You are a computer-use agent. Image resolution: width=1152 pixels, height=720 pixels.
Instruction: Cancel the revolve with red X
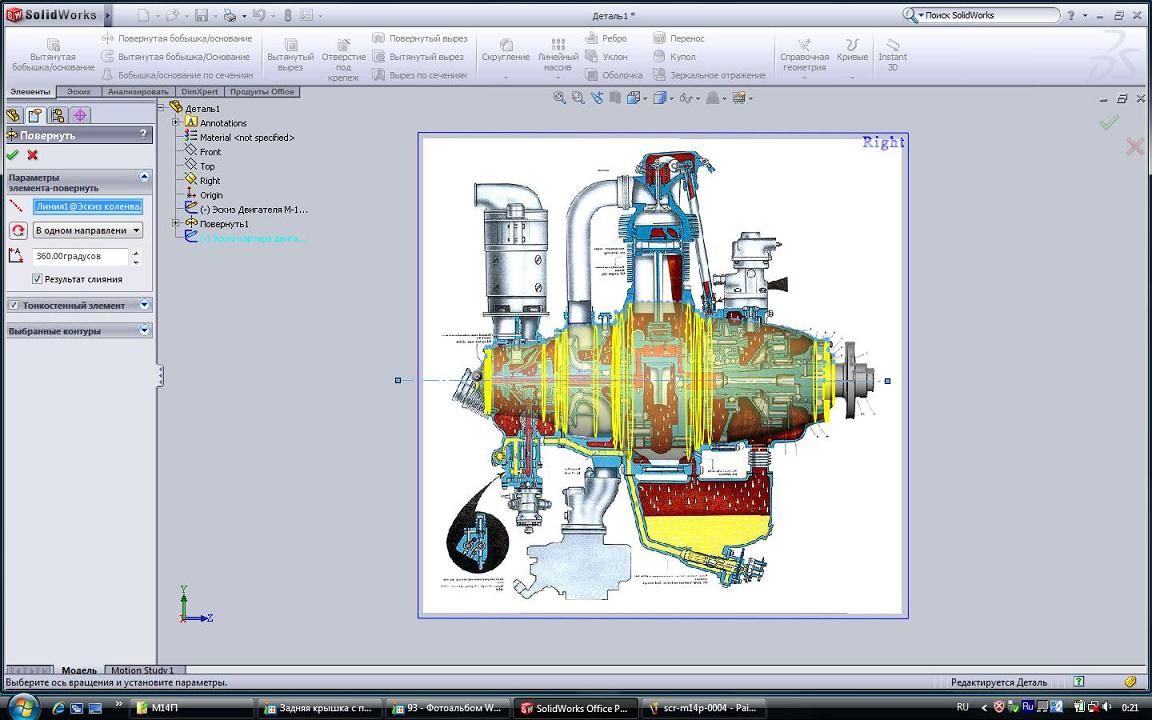point(32,155)
